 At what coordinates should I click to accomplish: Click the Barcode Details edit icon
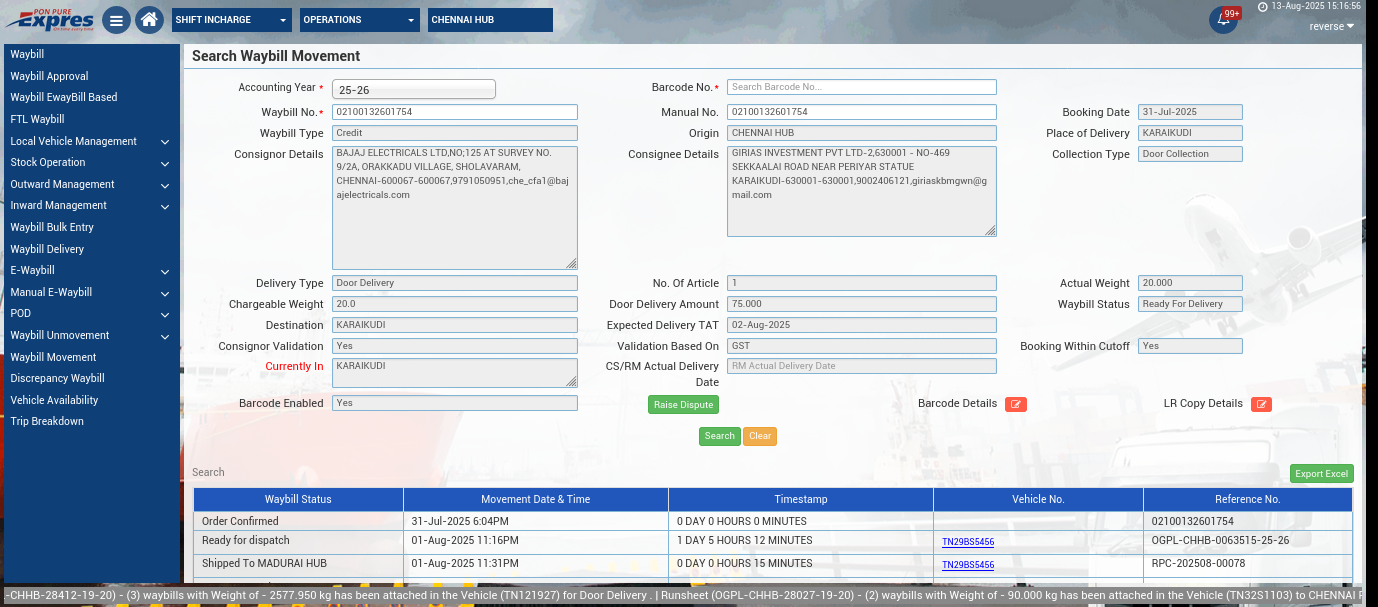[1016, 404]
